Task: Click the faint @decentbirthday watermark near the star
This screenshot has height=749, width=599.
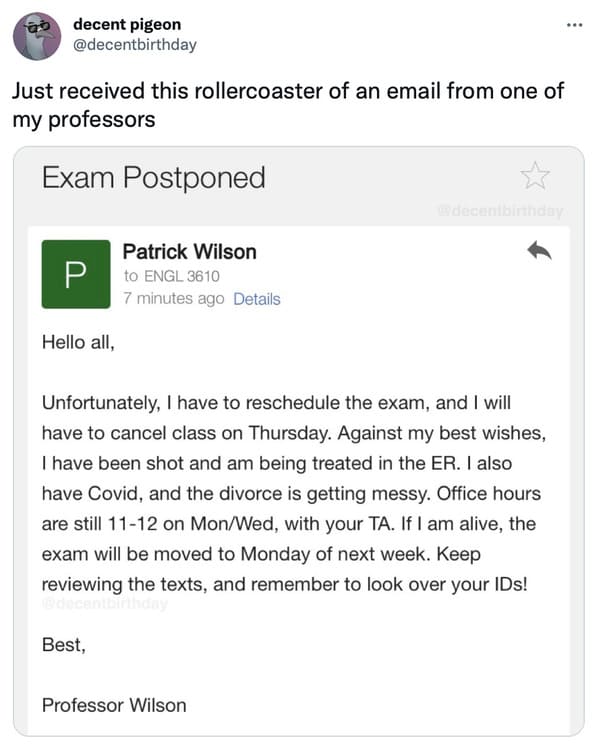Action: pos(500,211)
